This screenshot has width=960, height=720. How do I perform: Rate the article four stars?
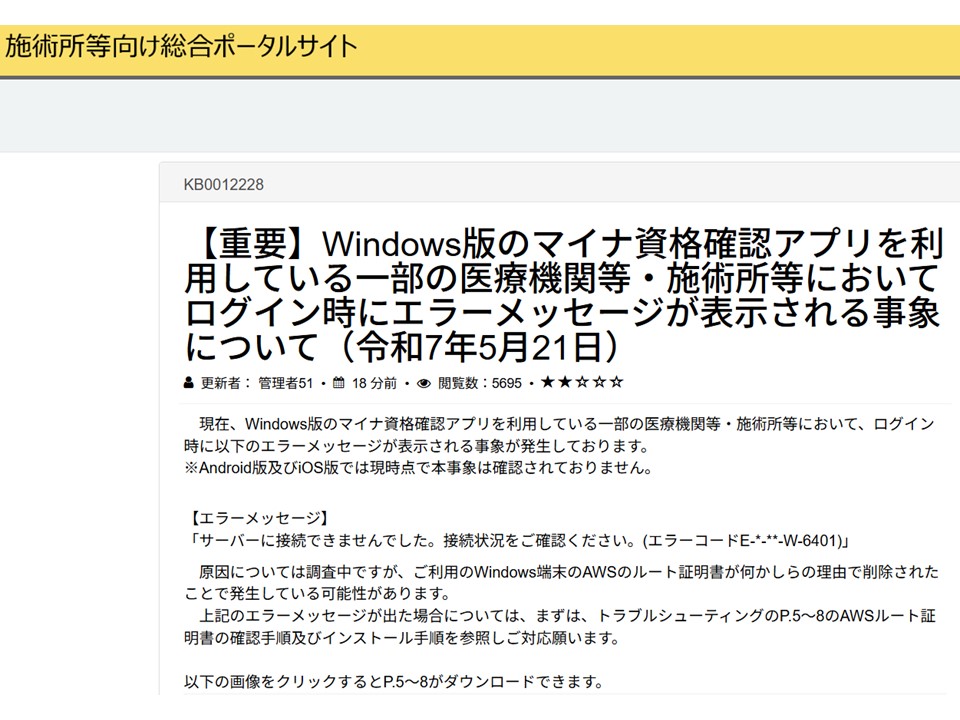click(599, 382)
